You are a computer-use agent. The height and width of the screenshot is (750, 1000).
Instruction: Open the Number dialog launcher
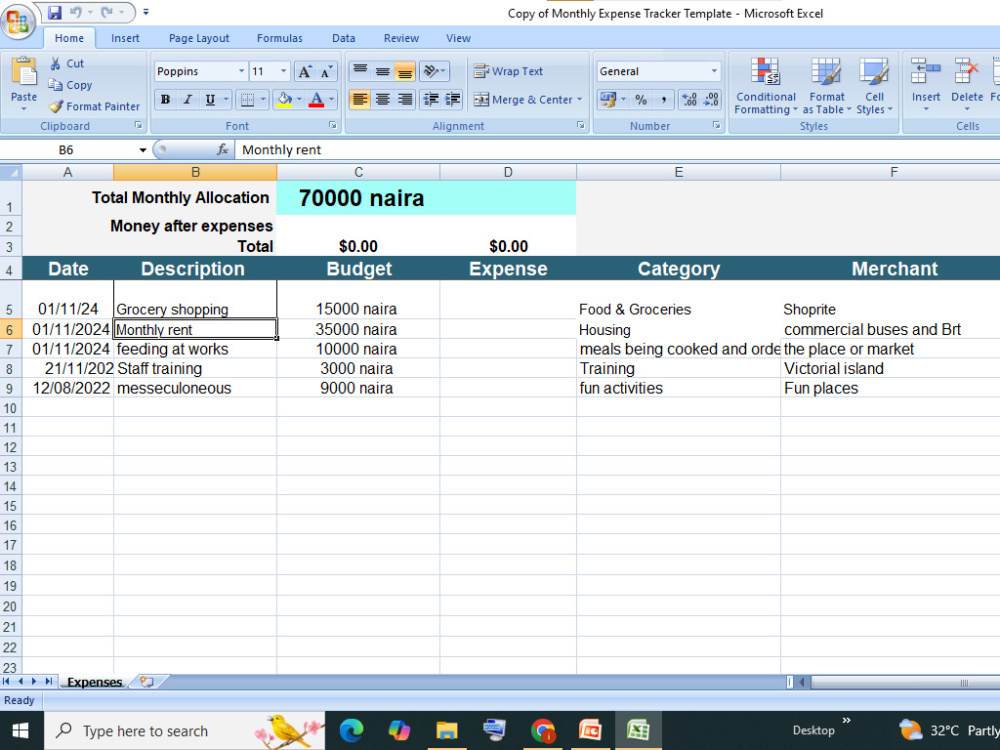point(716,126)
